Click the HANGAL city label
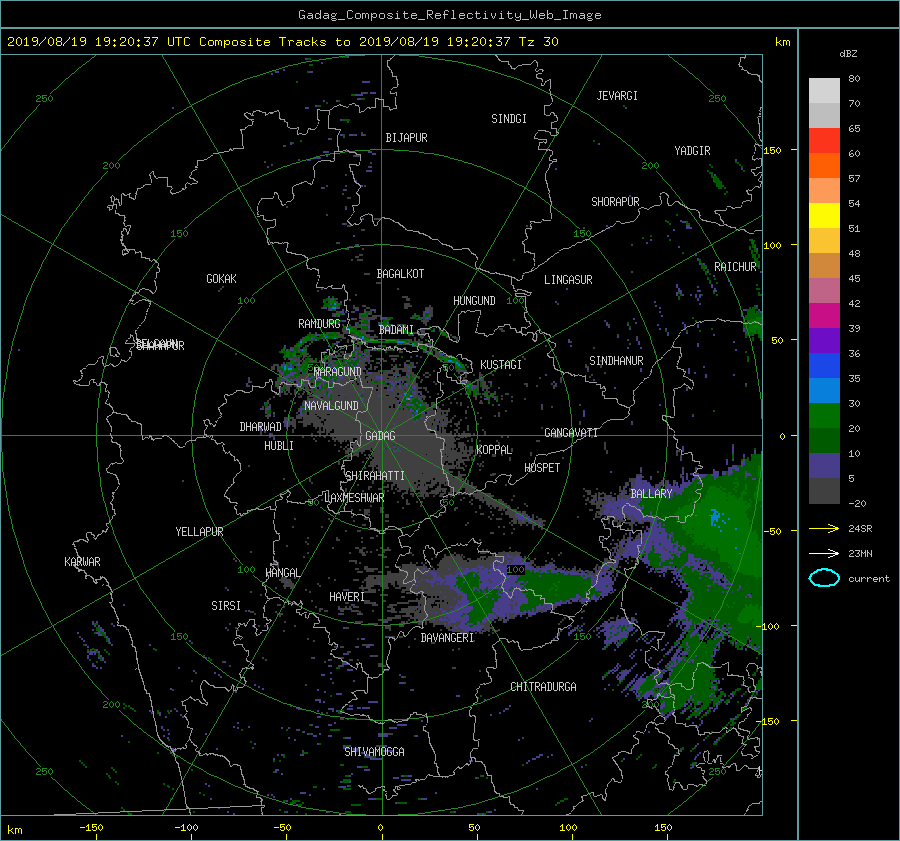This screenshot has width=900, height=841. (282, 573)
